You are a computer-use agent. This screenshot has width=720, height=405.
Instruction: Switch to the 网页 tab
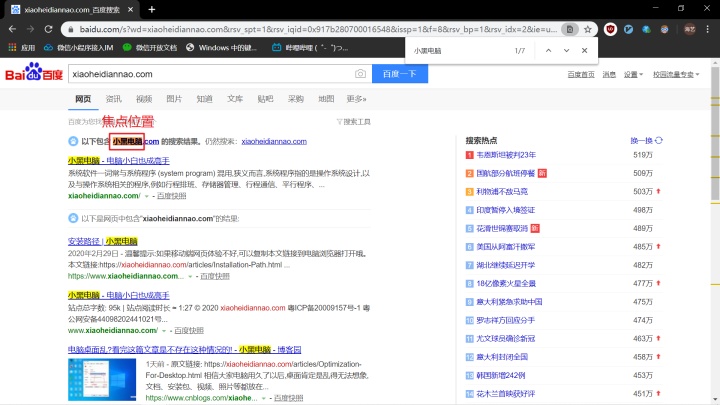pyautogui.click(x=83, y=99)
